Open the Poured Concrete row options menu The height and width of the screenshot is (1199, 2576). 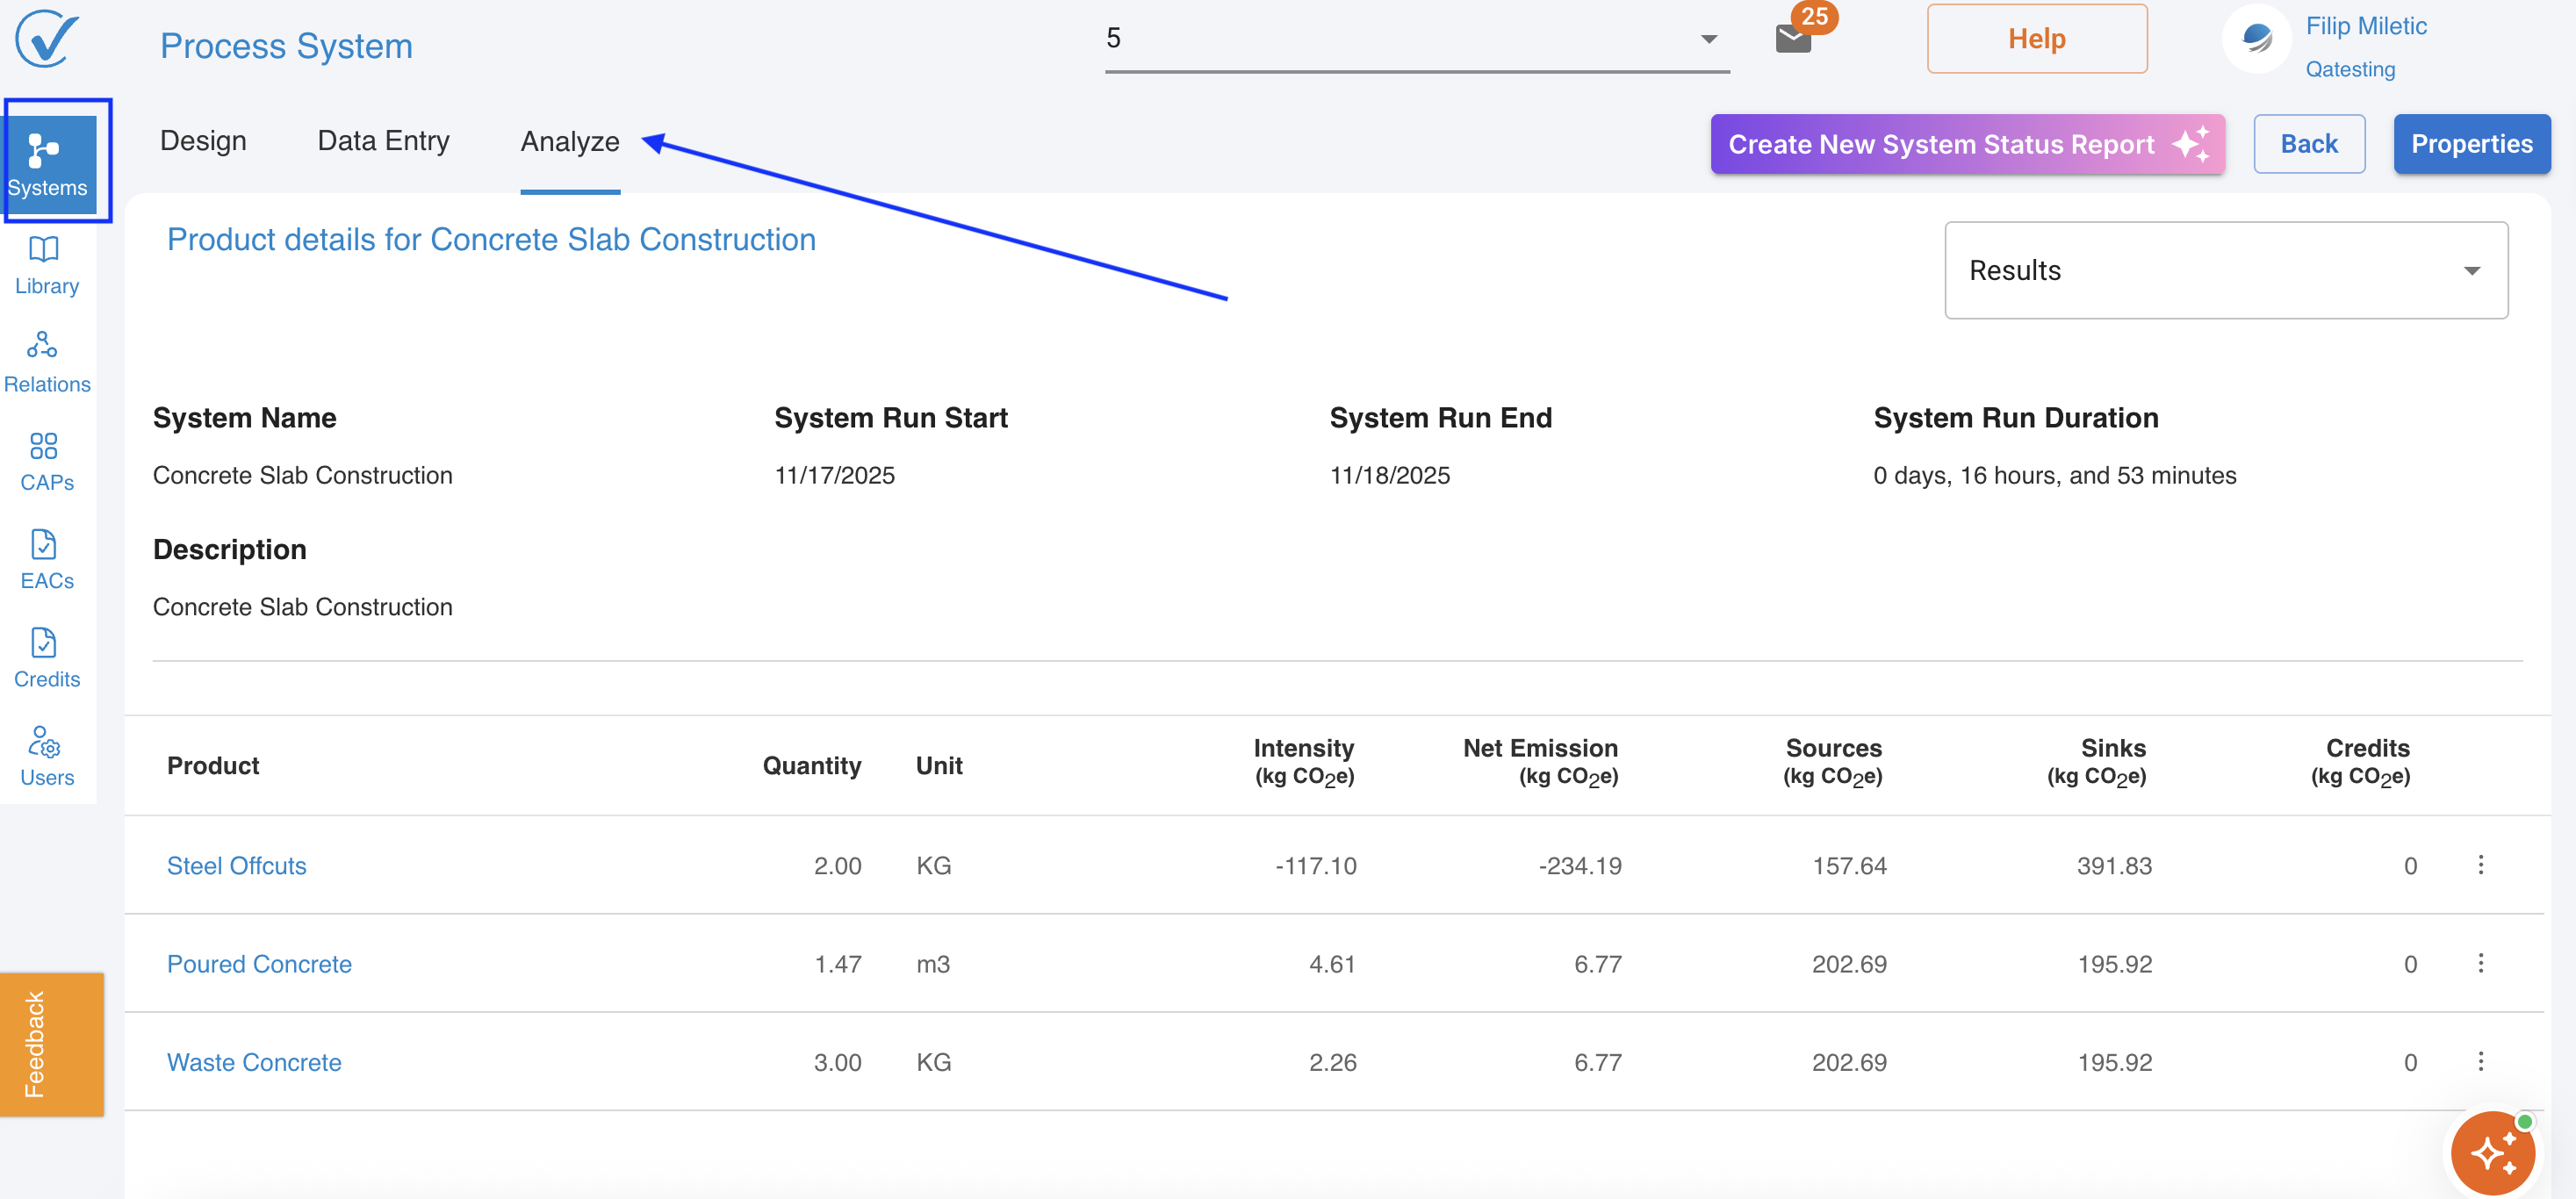tap(2480, 963)
